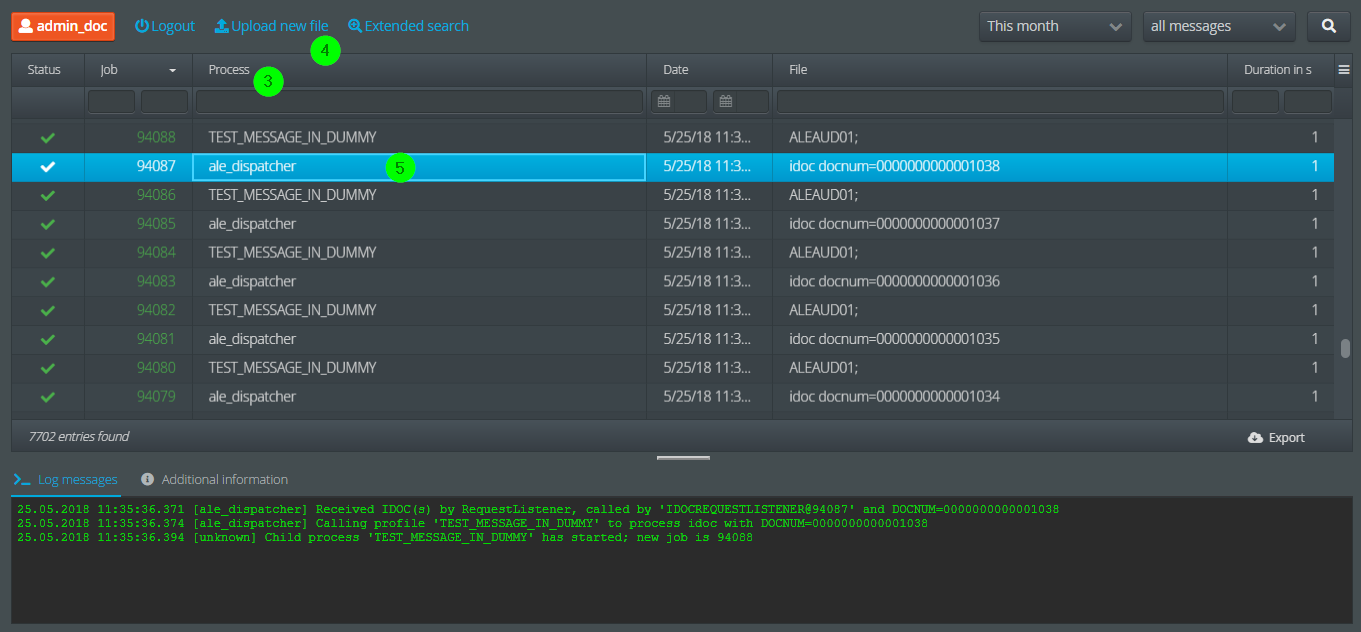This screenshot has width=1361, height=632.
Task: Open the This month period dropdown
Action: point(1055,26)
